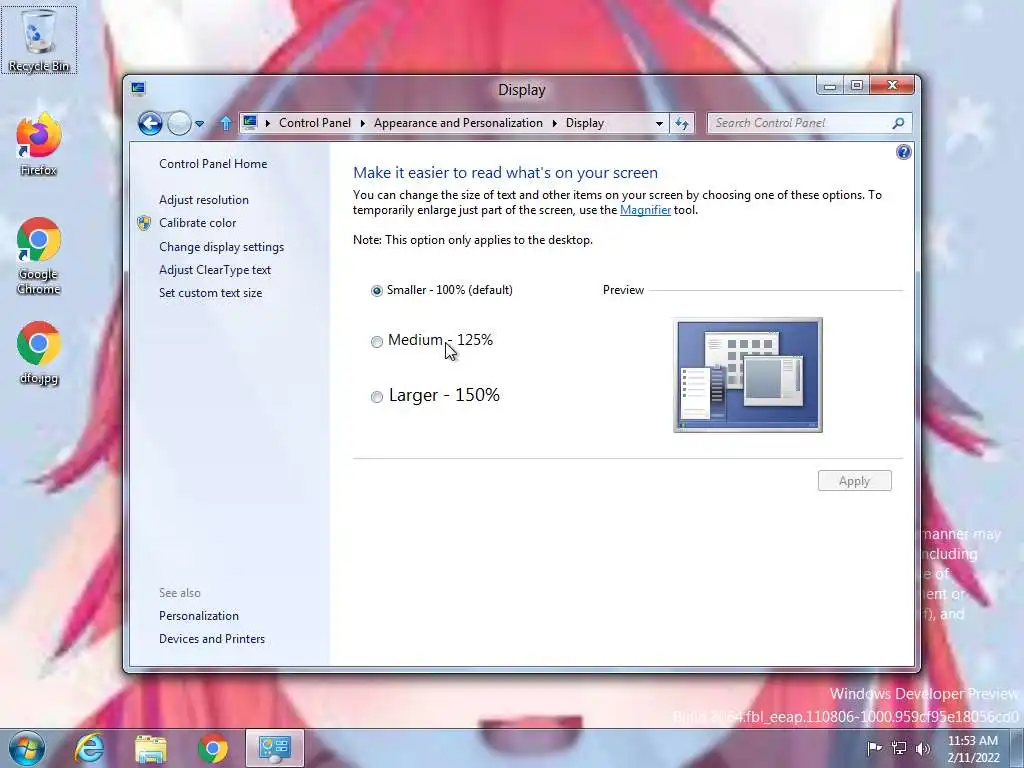1024x768 pixels.
Task: Go to Control Panel breadcrumb
Action: tap(315, 123)
